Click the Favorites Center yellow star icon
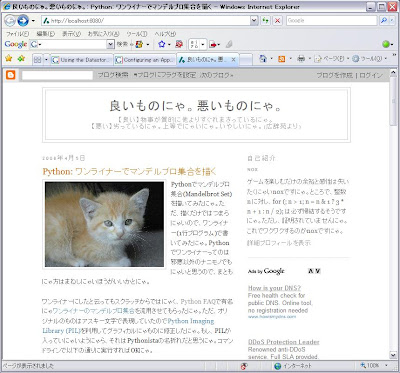Screen dimensions: 400x373 (9, 59)
